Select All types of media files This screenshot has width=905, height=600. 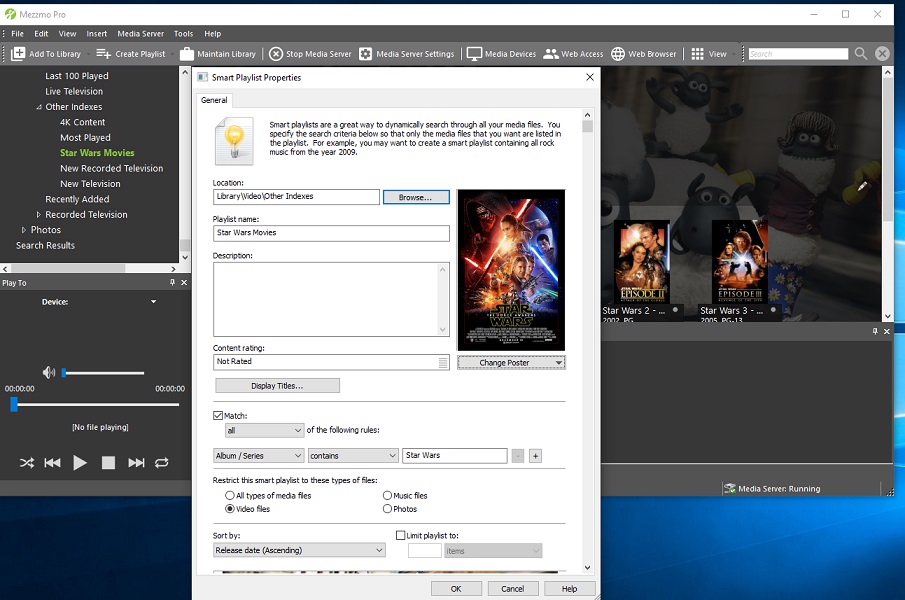230,496
